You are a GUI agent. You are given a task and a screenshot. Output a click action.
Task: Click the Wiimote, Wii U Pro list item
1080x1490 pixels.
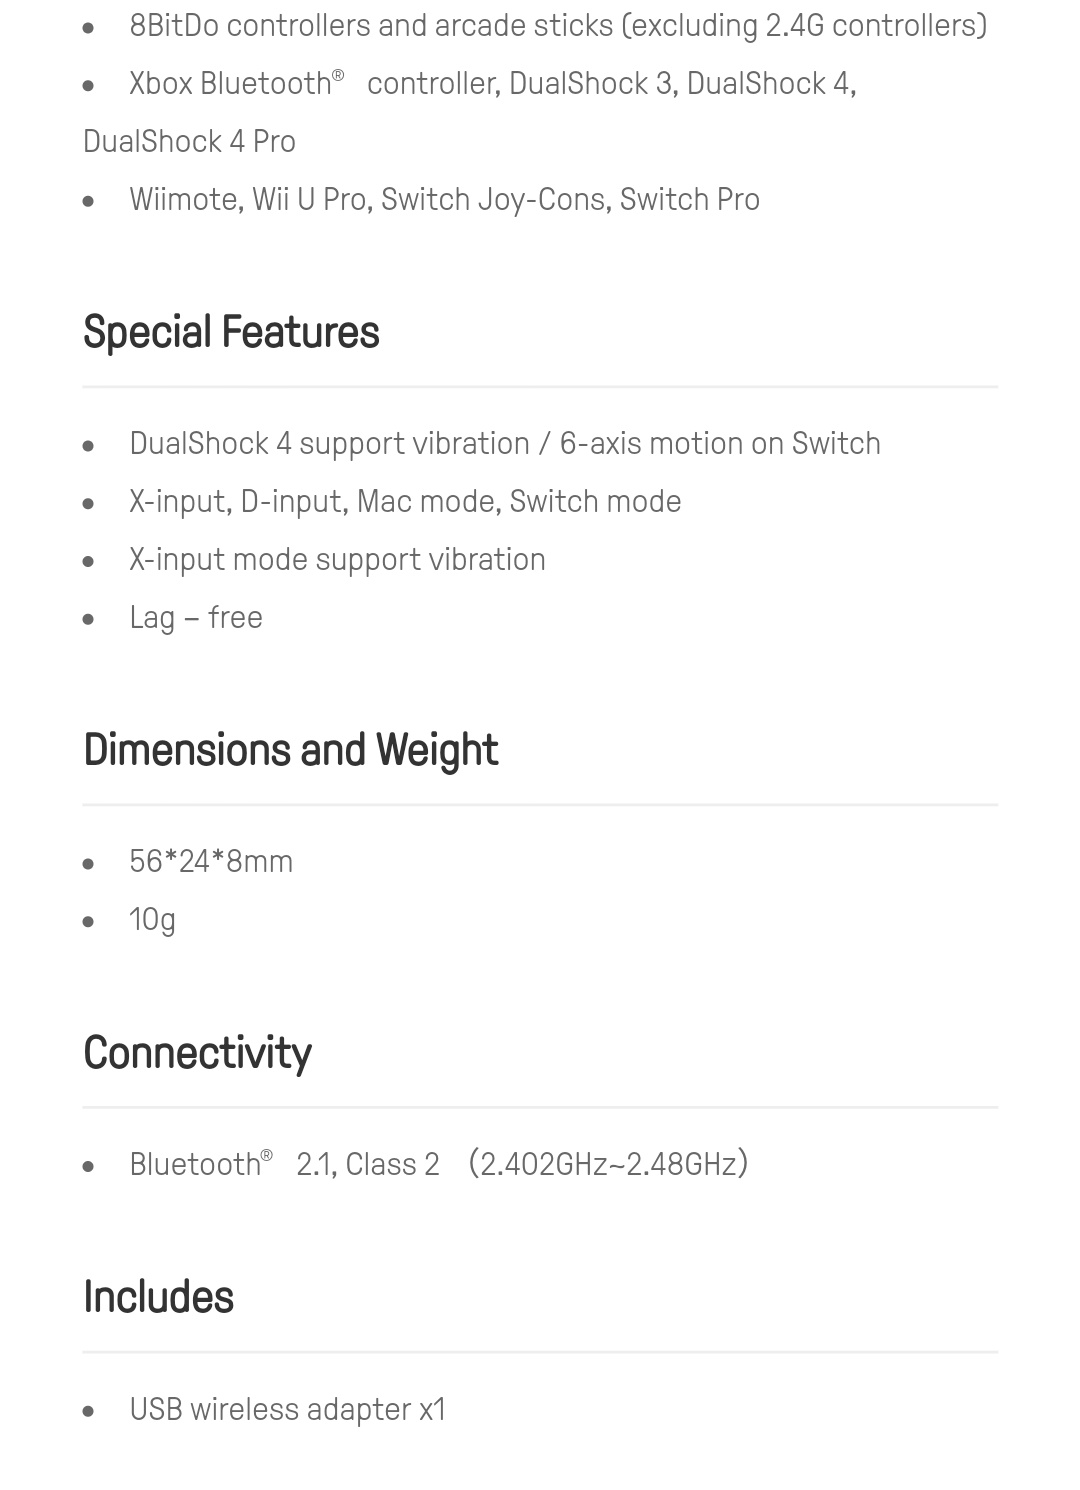pyautogui.click(x=444, y=200)
